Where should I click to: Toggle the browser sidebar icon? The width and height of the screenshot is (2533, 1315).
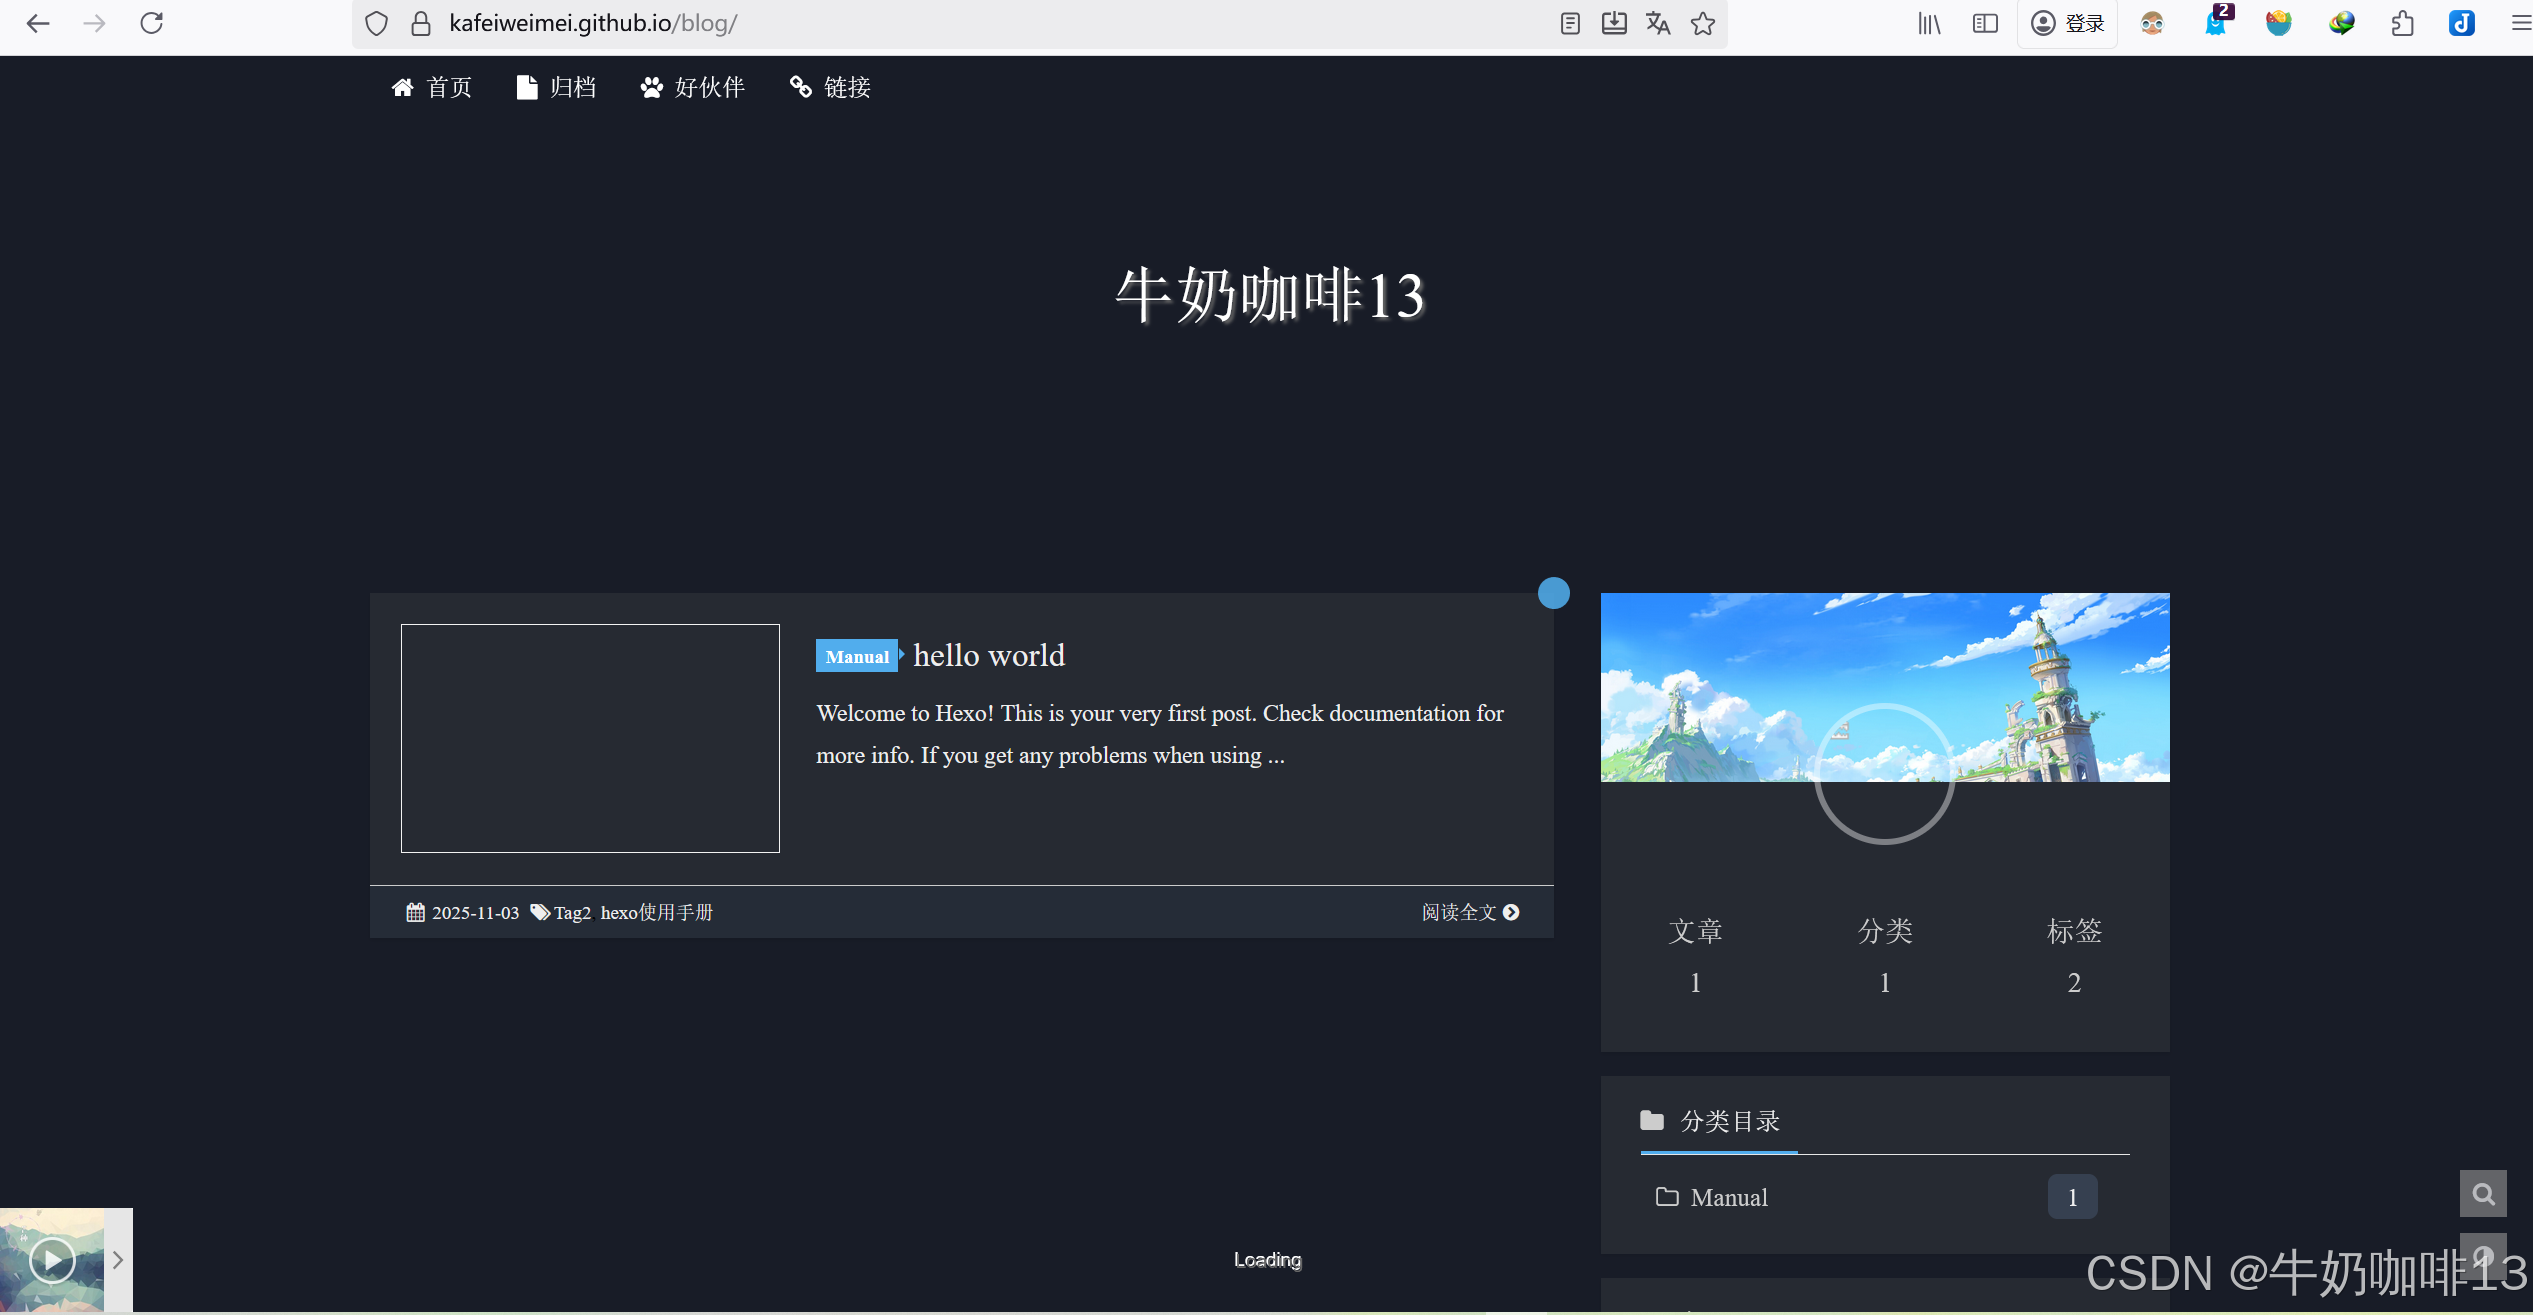click(x=1985, y=23)
